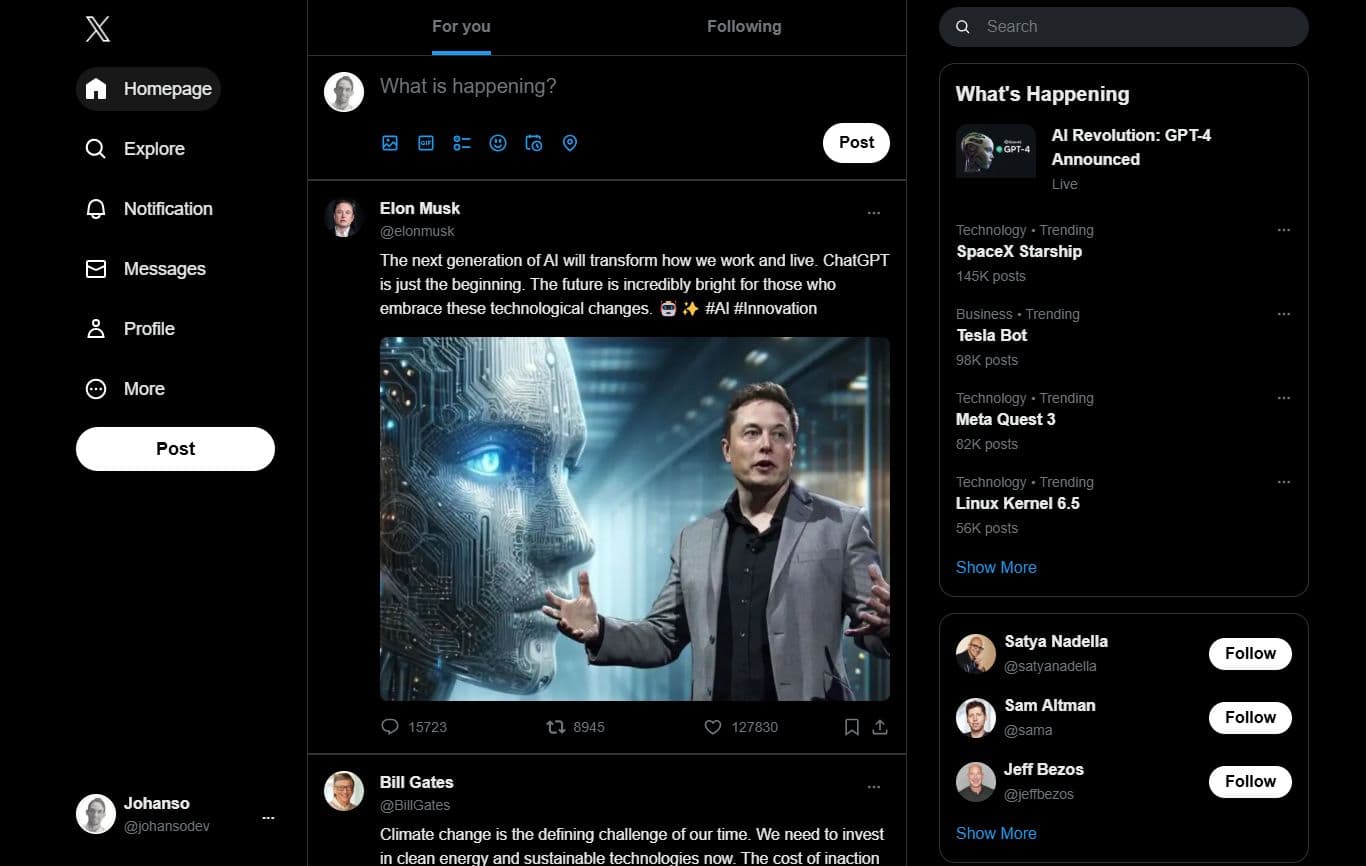Add an image to the post

(390, 143)
